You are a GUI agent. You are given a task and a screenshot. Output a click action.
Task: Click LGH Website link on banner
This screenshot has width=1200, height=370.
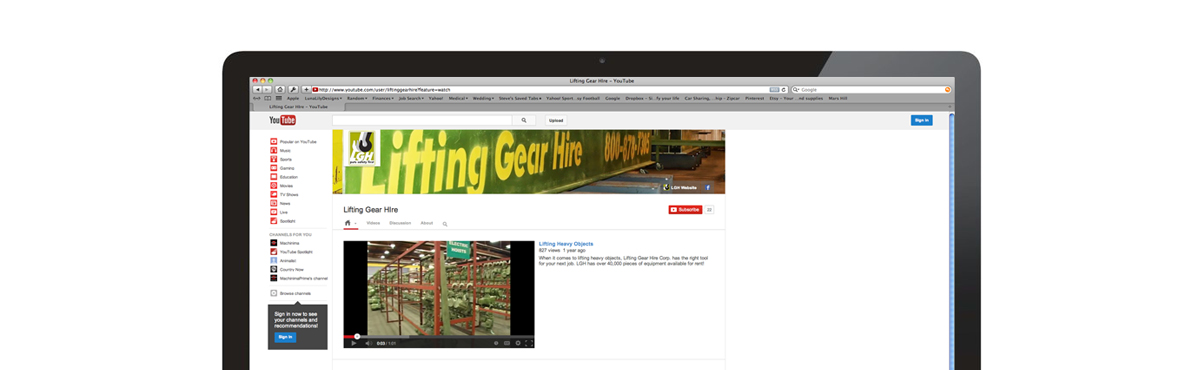coord(680,187)
